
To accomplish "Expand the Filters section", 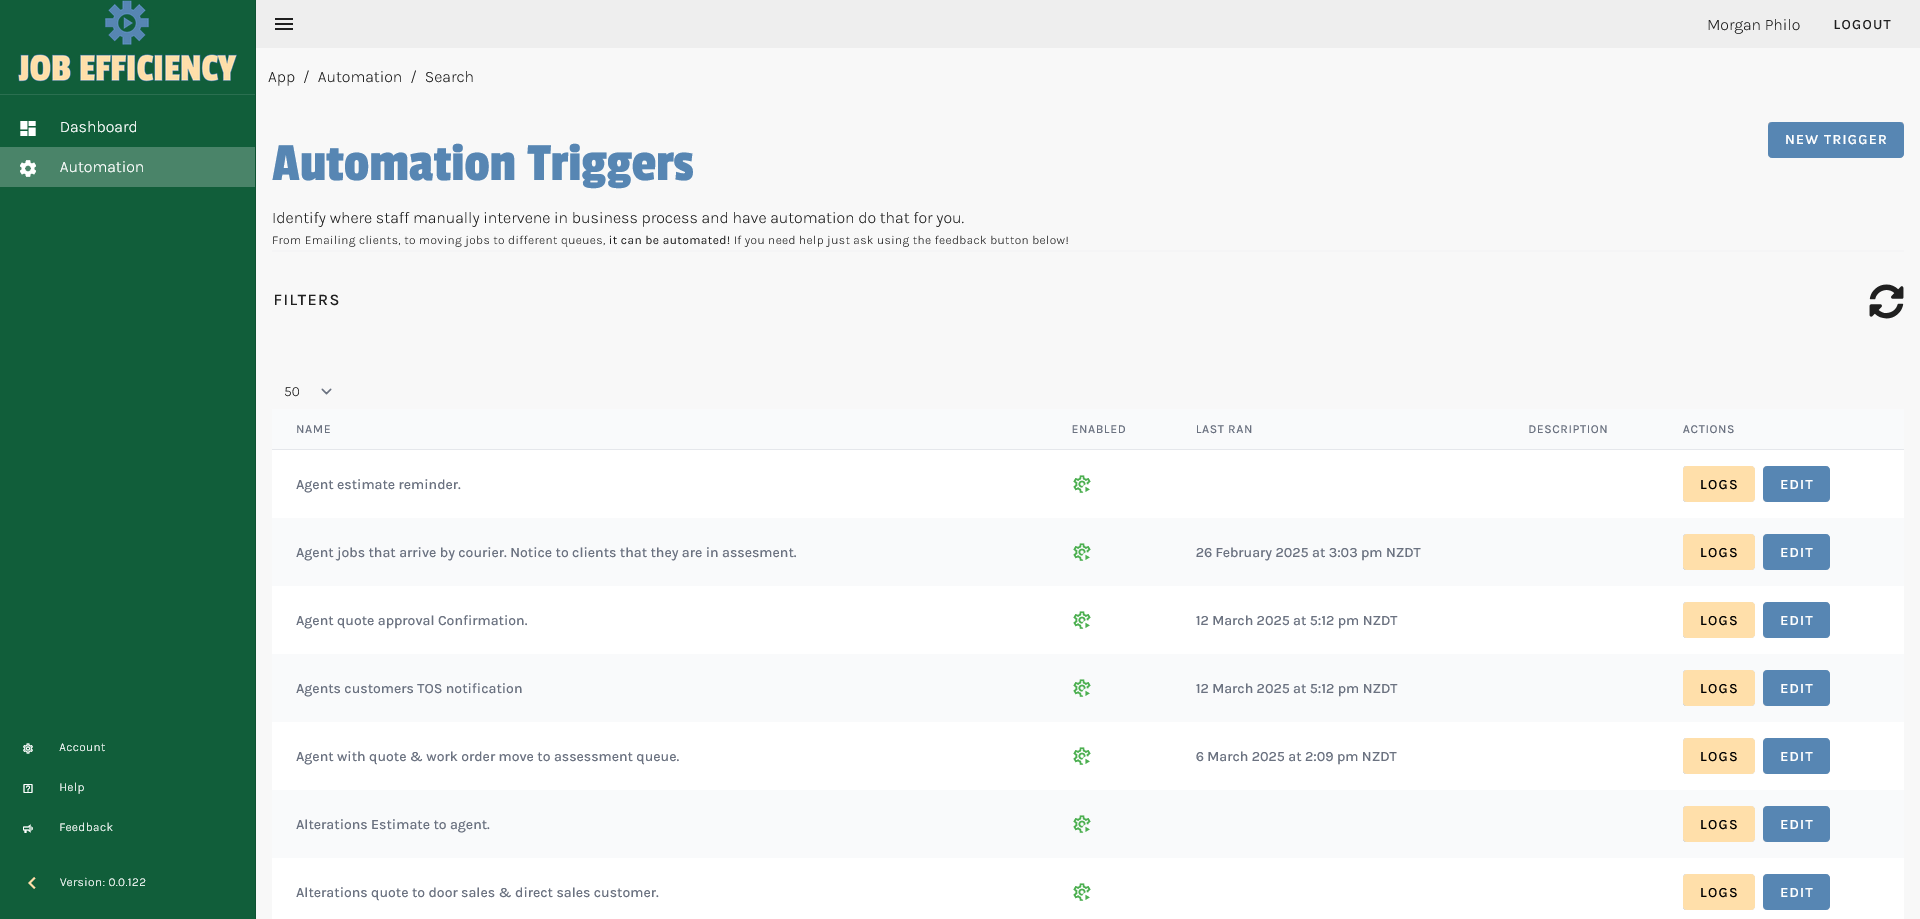I will tap(307, 300).
